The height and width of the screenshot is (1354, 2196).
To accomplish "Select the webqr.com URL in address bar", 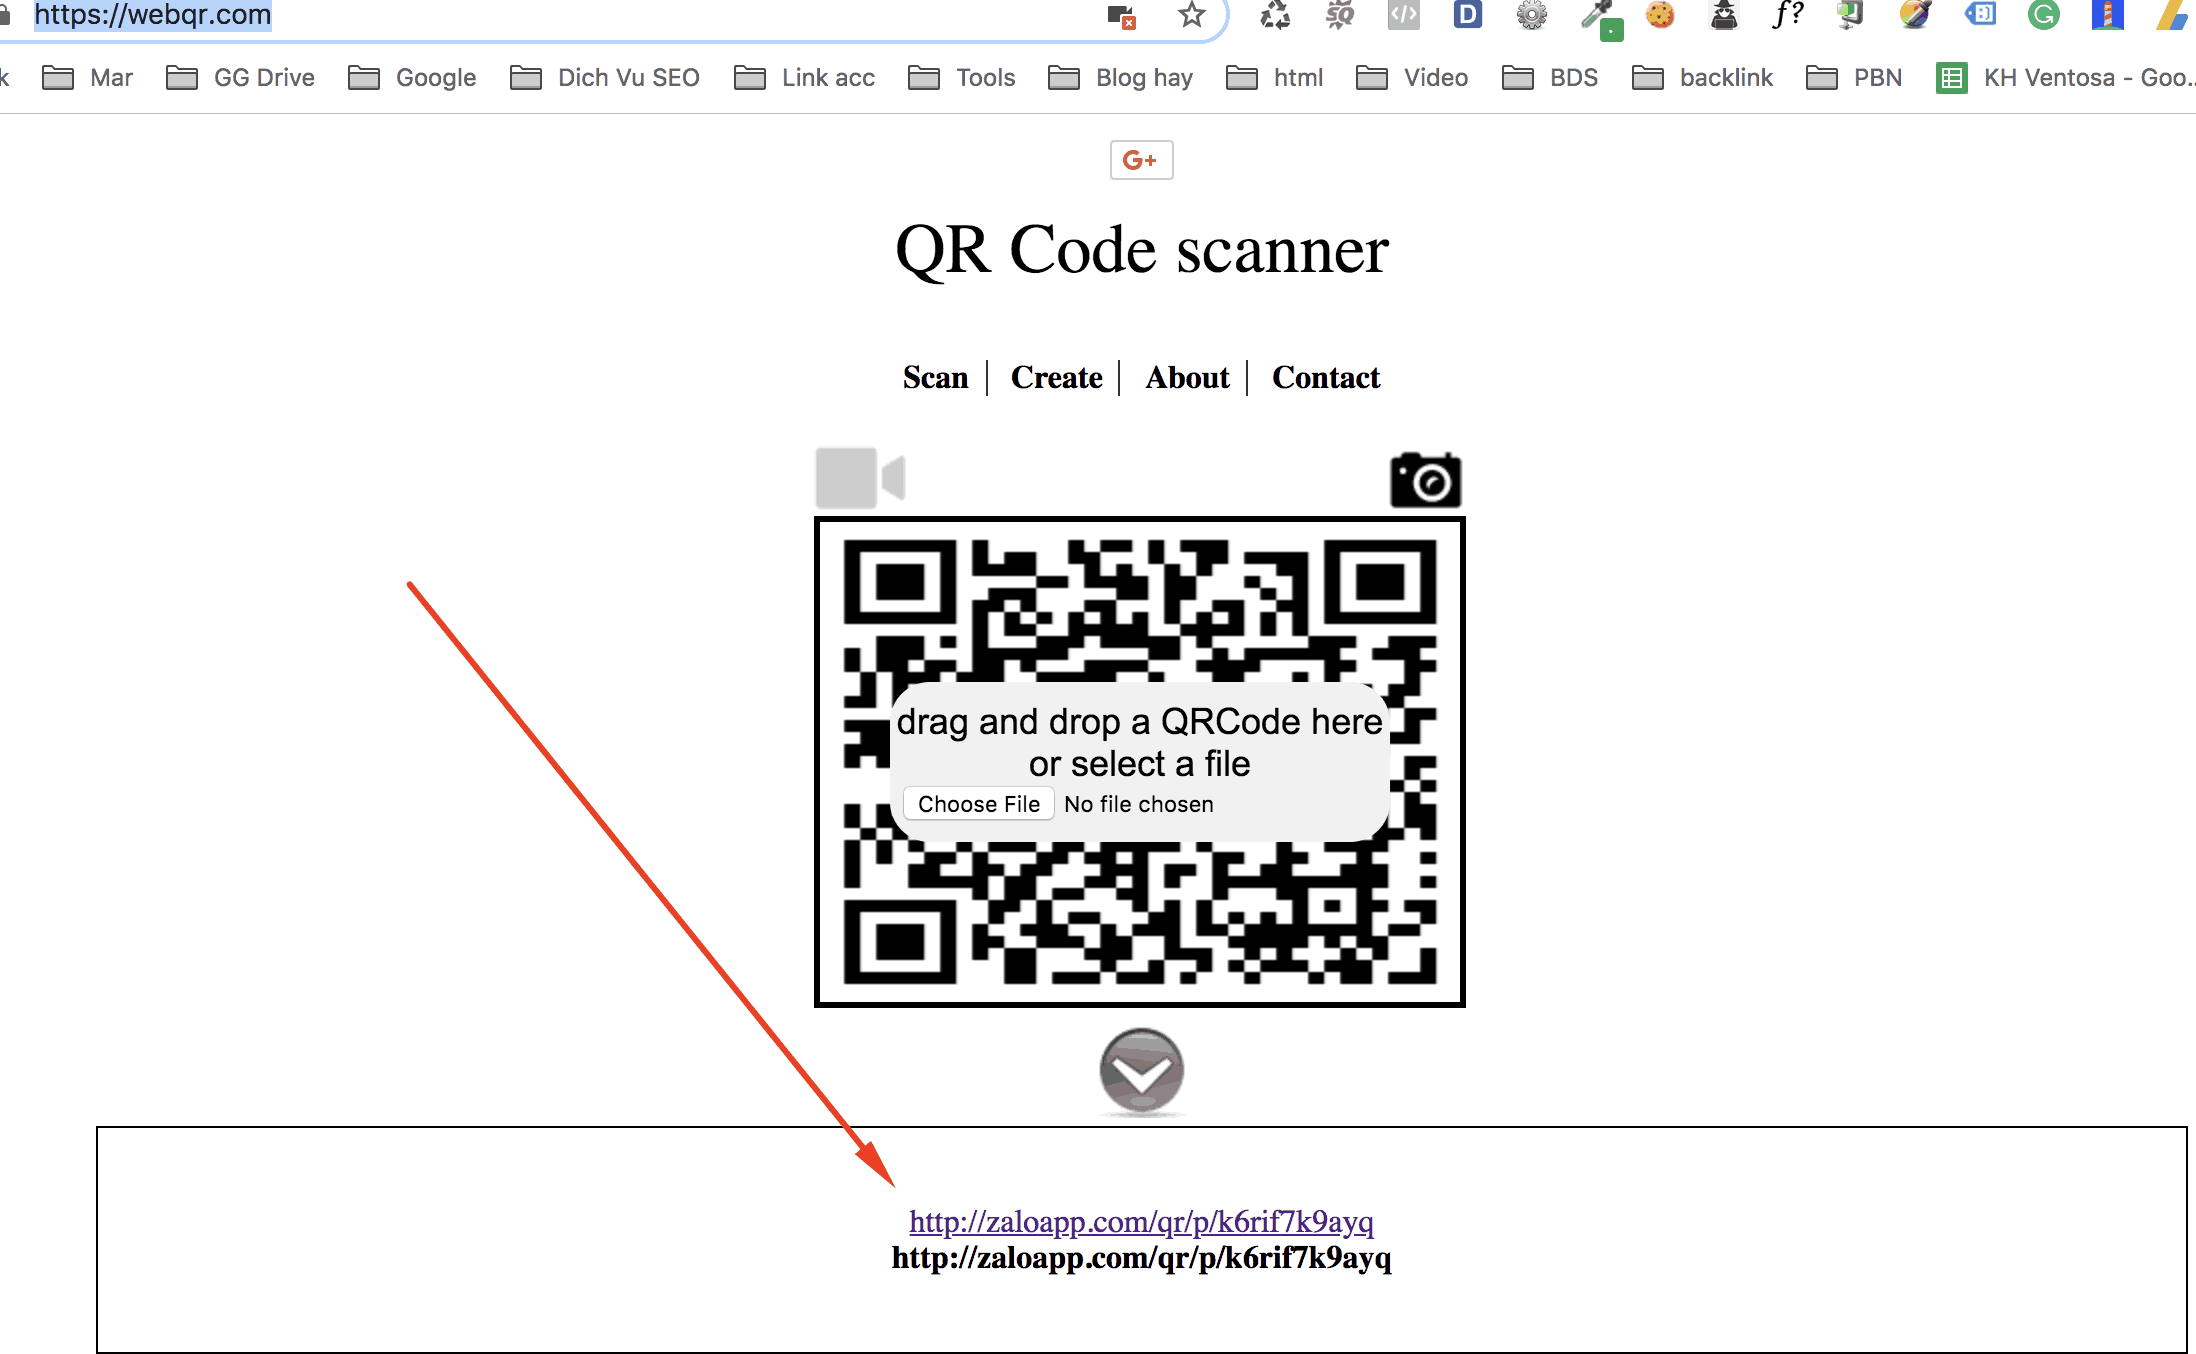I will pos(153,15).
